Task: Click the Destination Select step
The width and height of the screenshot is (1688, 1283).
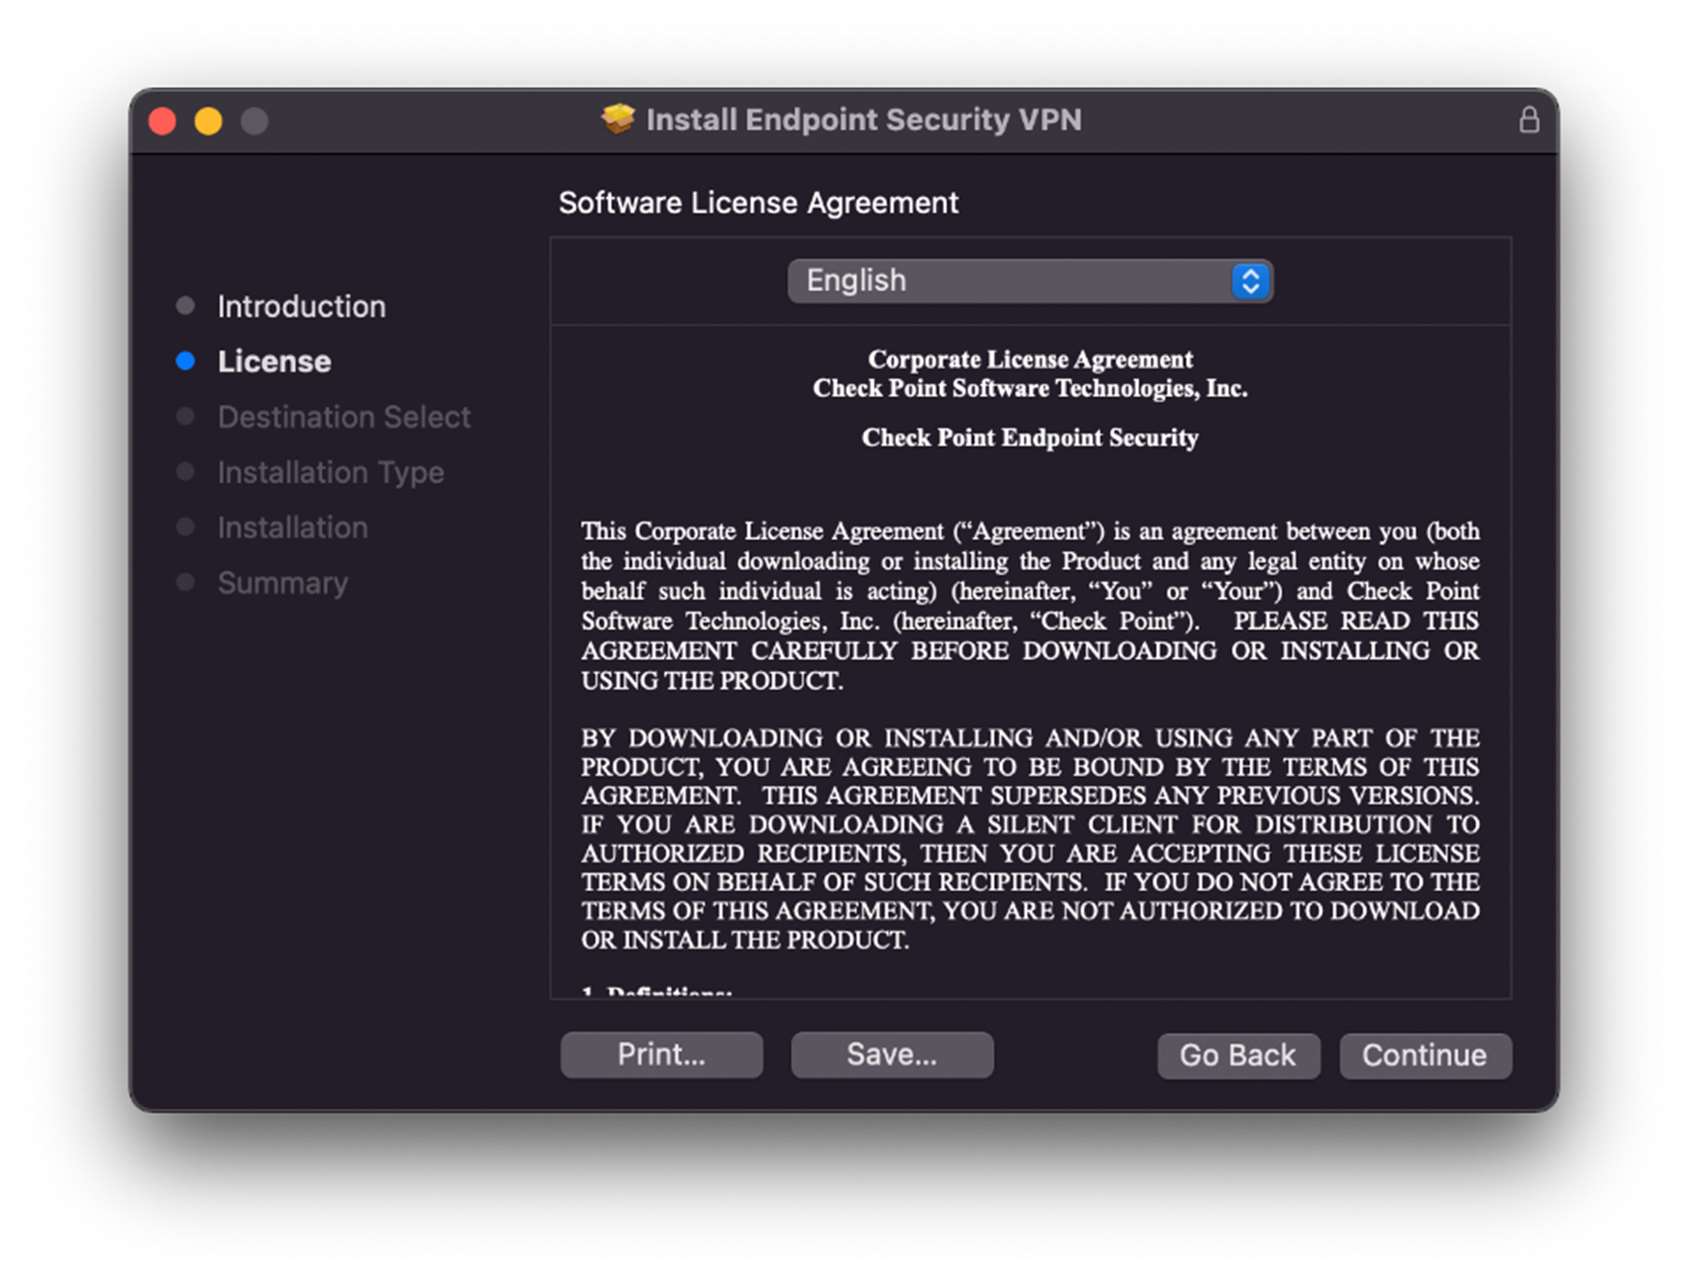Action: click(344, 417)
